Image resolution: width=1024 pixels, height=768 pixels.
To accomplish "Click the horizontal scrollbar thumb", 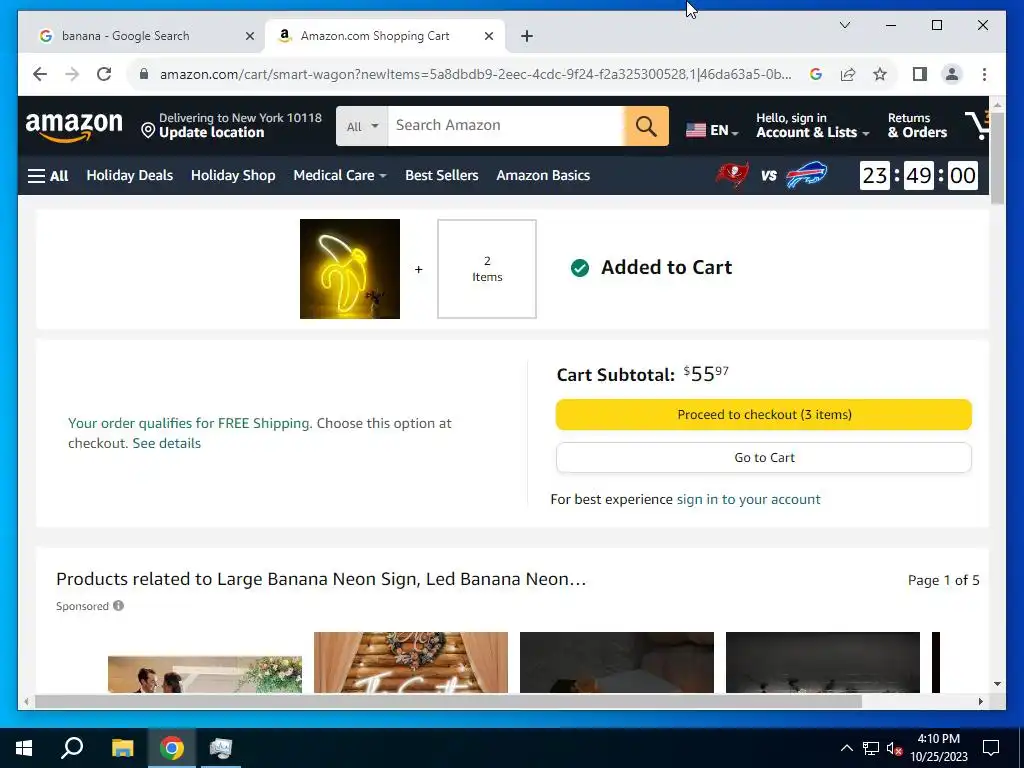I will tap(448, 701).
